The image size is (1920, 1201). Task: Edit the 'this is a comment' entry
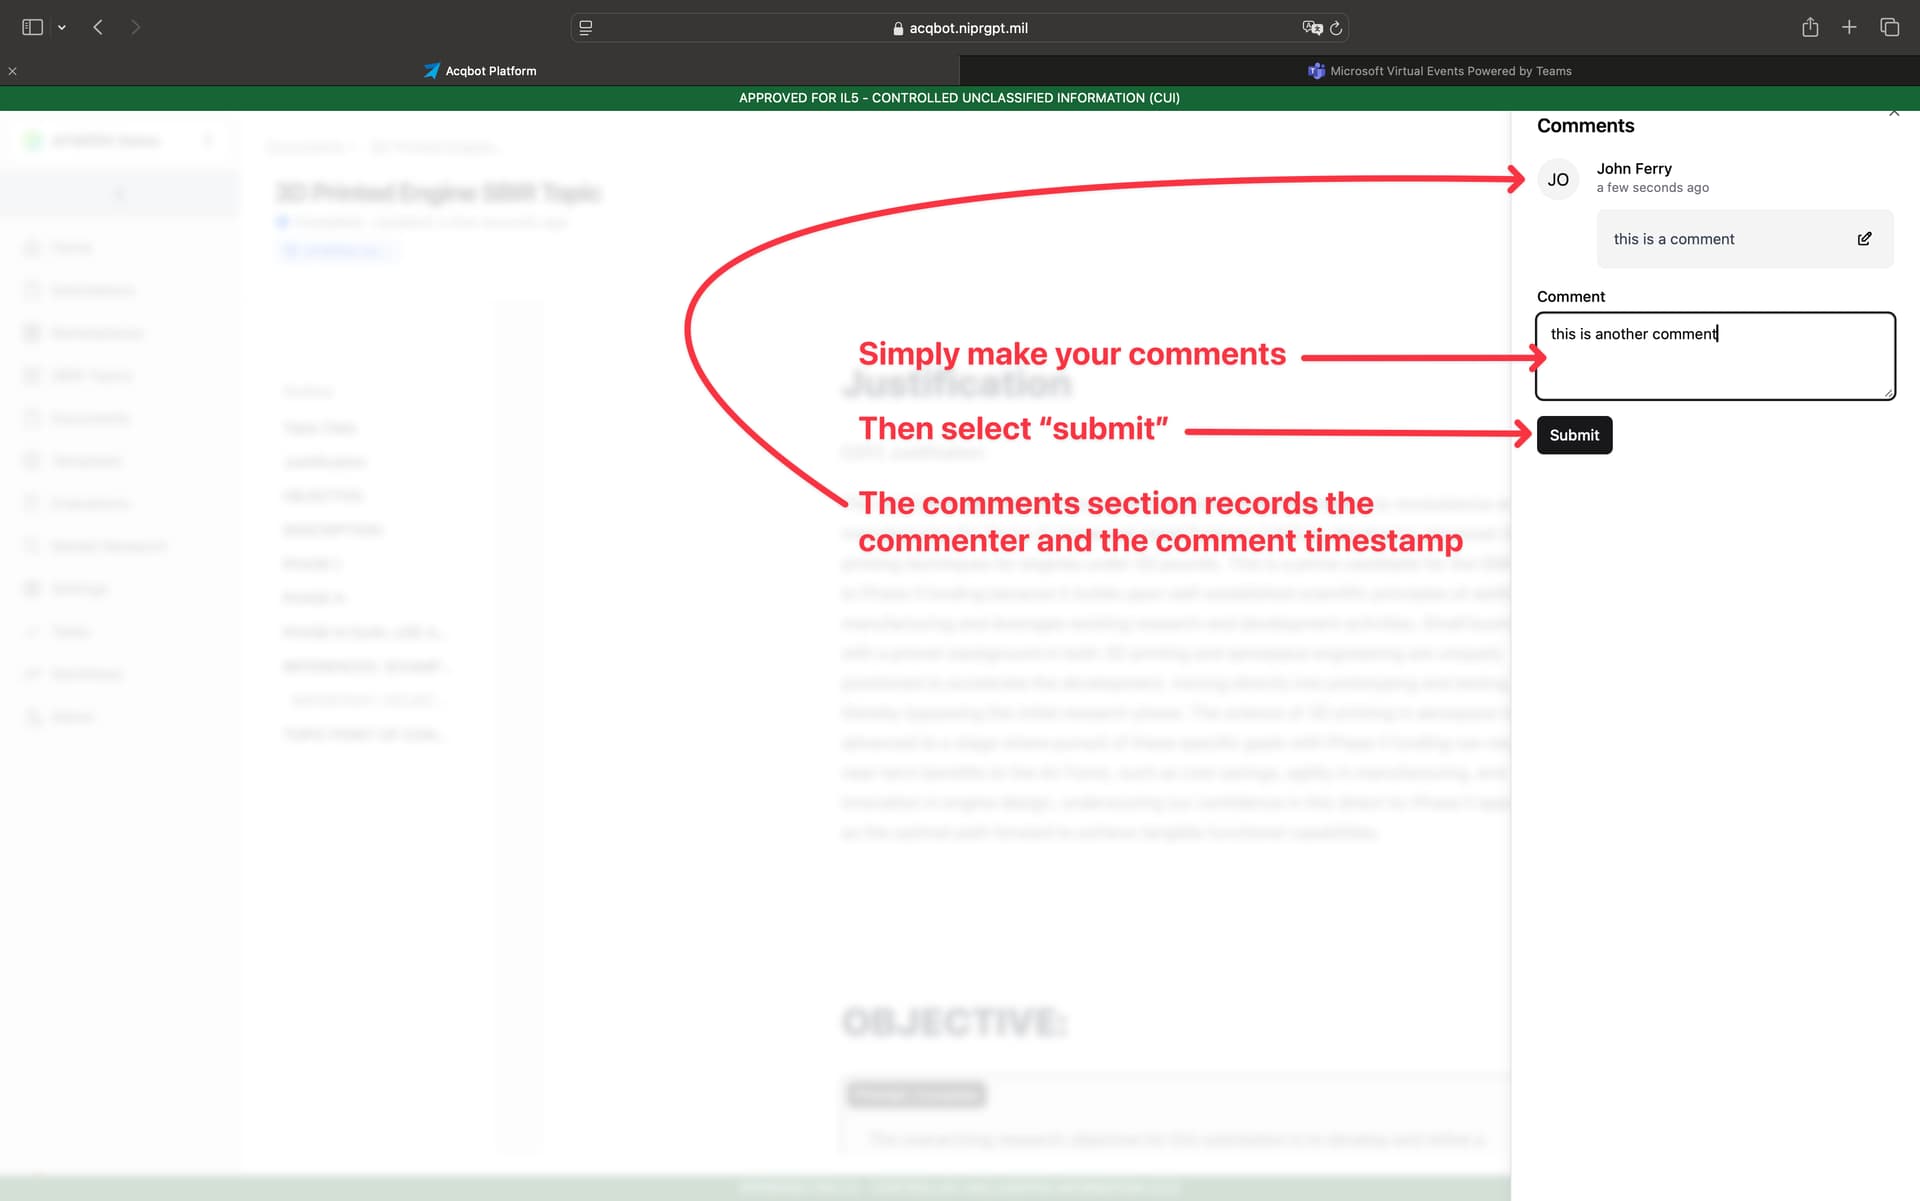coord(1864,239)
